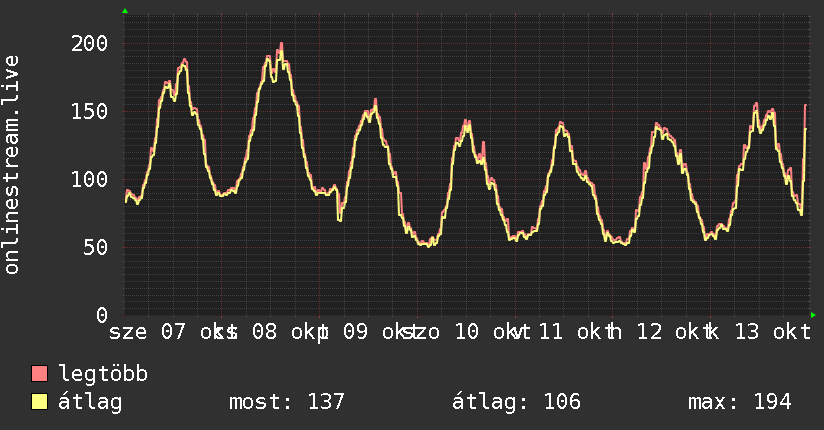This screenshot has width=824, height=430.
Task: Click the x-axis date label '08 okt'
Action: [x=291, y=332]
